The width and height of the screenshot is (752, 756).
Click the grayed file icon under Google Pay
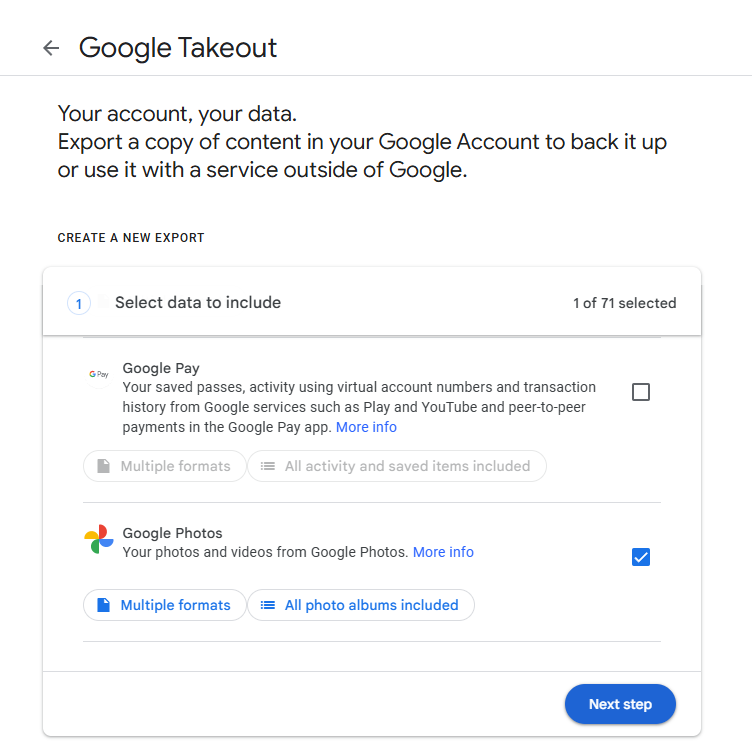pos(104,466)
